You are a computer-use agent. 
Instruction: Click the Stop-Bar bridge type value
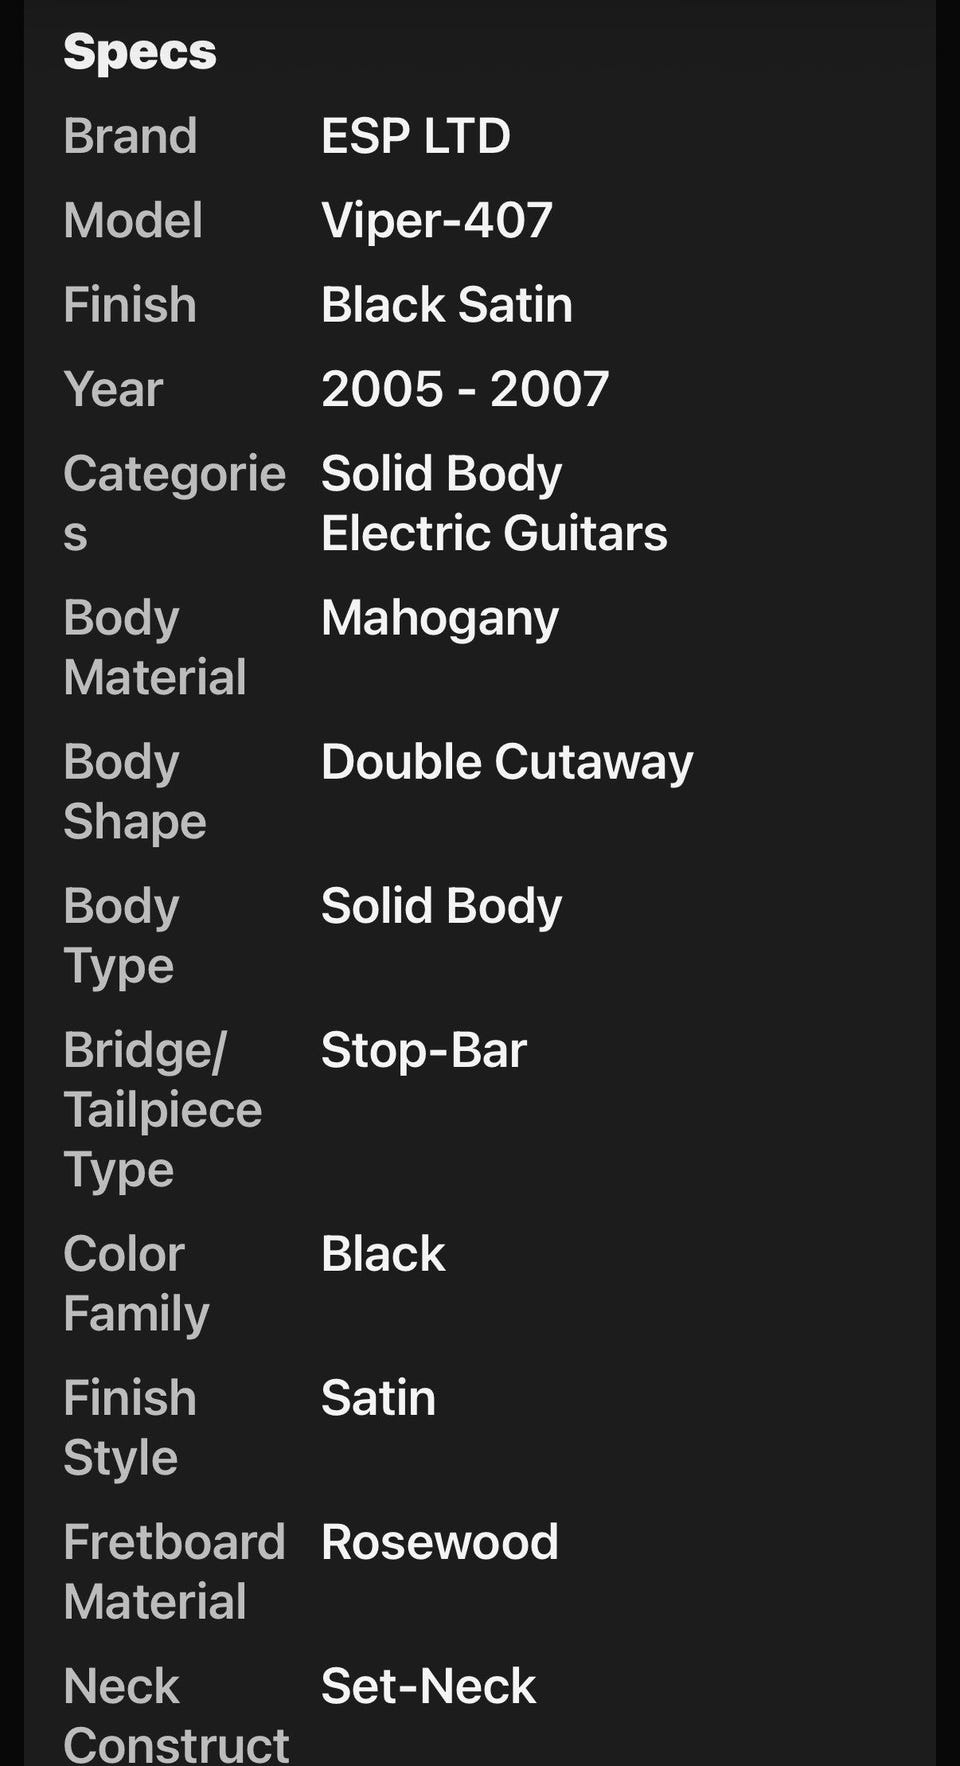pos(423,1050)
